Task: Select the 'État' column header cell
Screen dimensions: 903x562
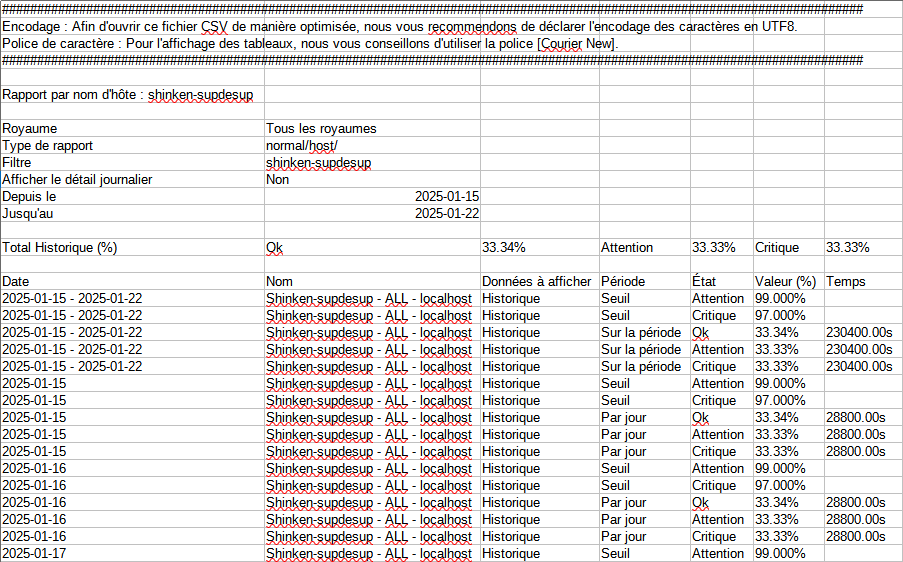Action: [704, 282]
